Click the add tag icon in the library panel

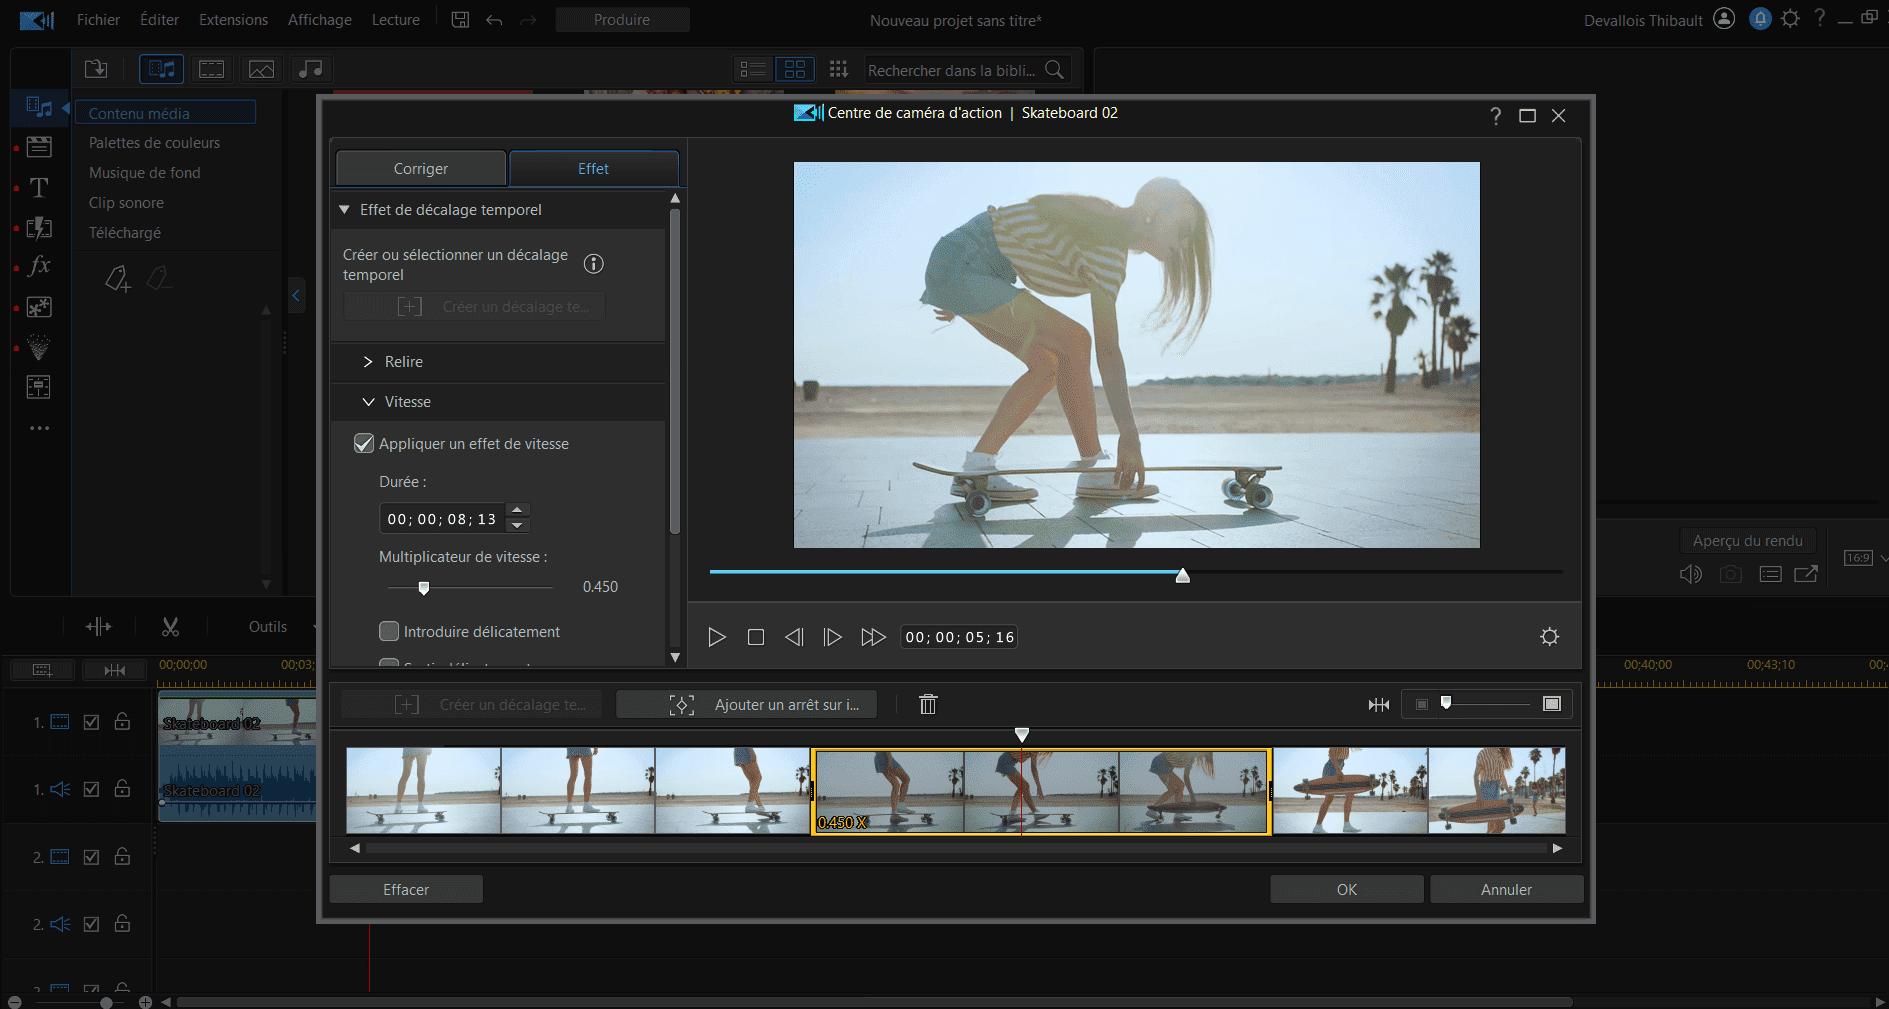coord(117,279)
